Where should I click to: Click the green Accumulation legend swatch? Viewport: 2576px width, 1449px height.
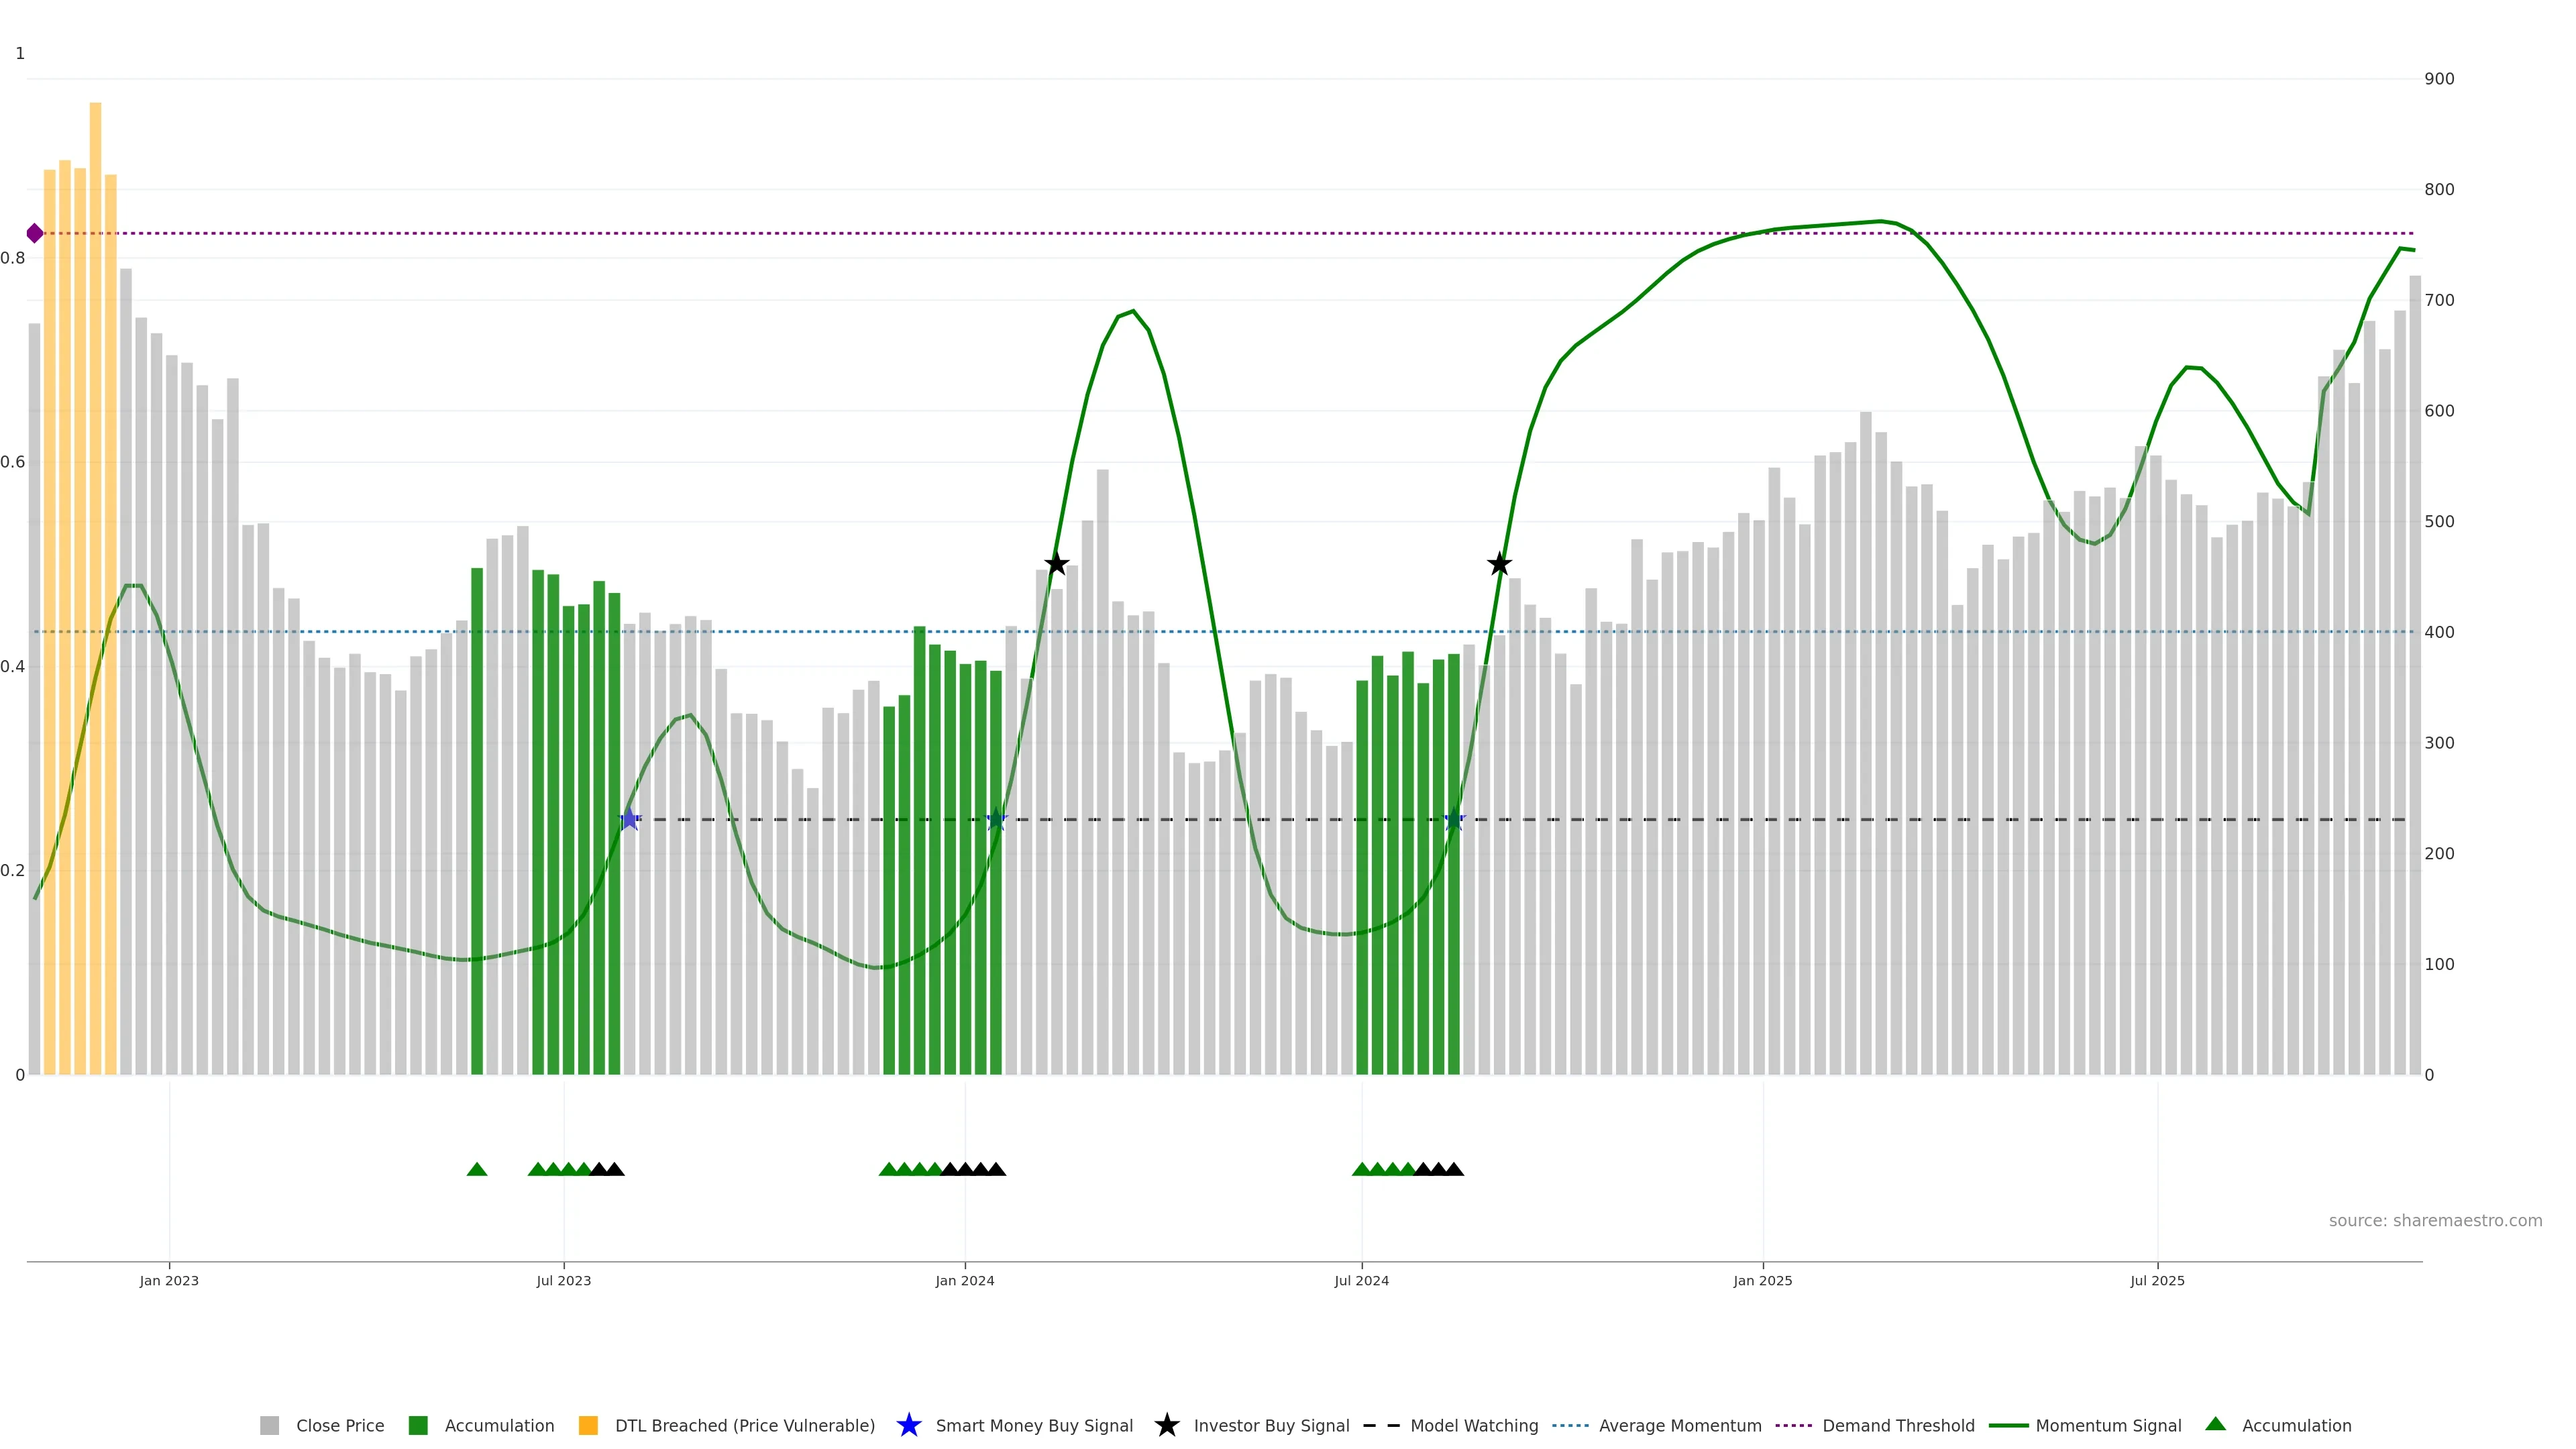coord(418,1425)
